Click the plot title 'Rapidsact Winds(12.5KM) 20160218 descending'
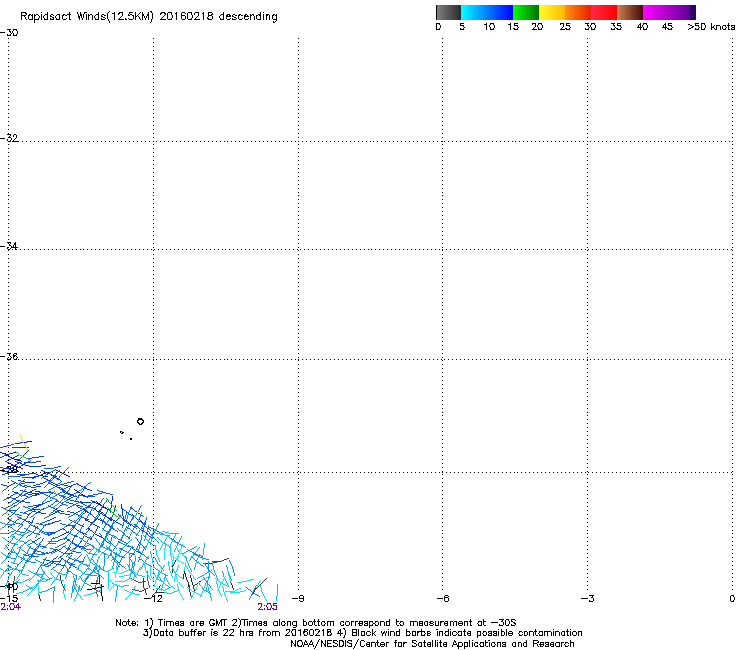This screenshot has width=740, height=650. tap(149, 17)
